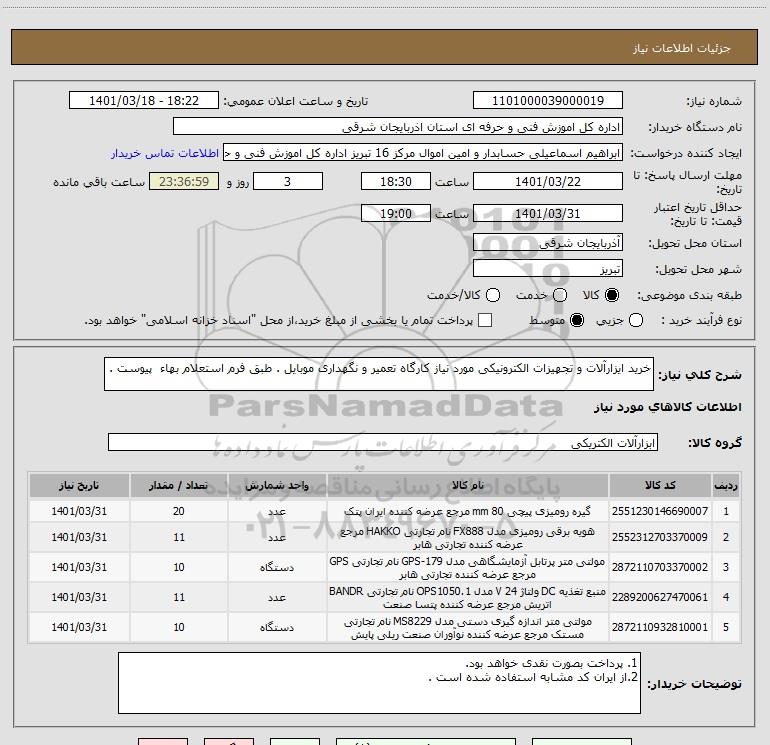The width and height of the screenshot is (770, 745).
Task: Click quantity 10 in the GPS-179 row
Action: pos(179,567)
